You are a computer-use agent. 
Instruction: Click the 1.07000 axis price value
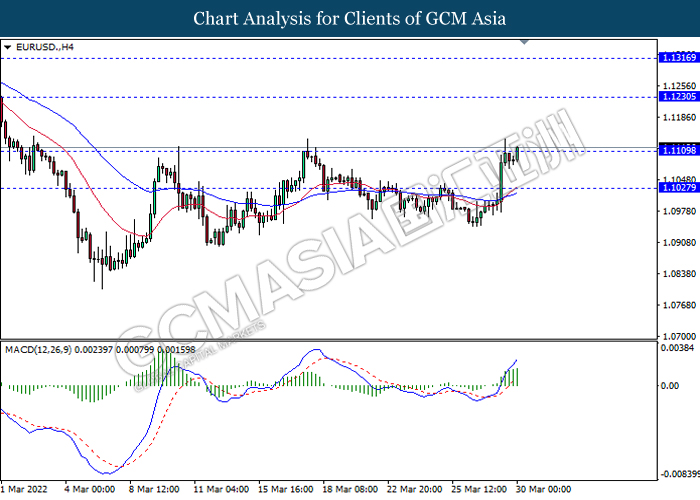(x=679, y=336)
